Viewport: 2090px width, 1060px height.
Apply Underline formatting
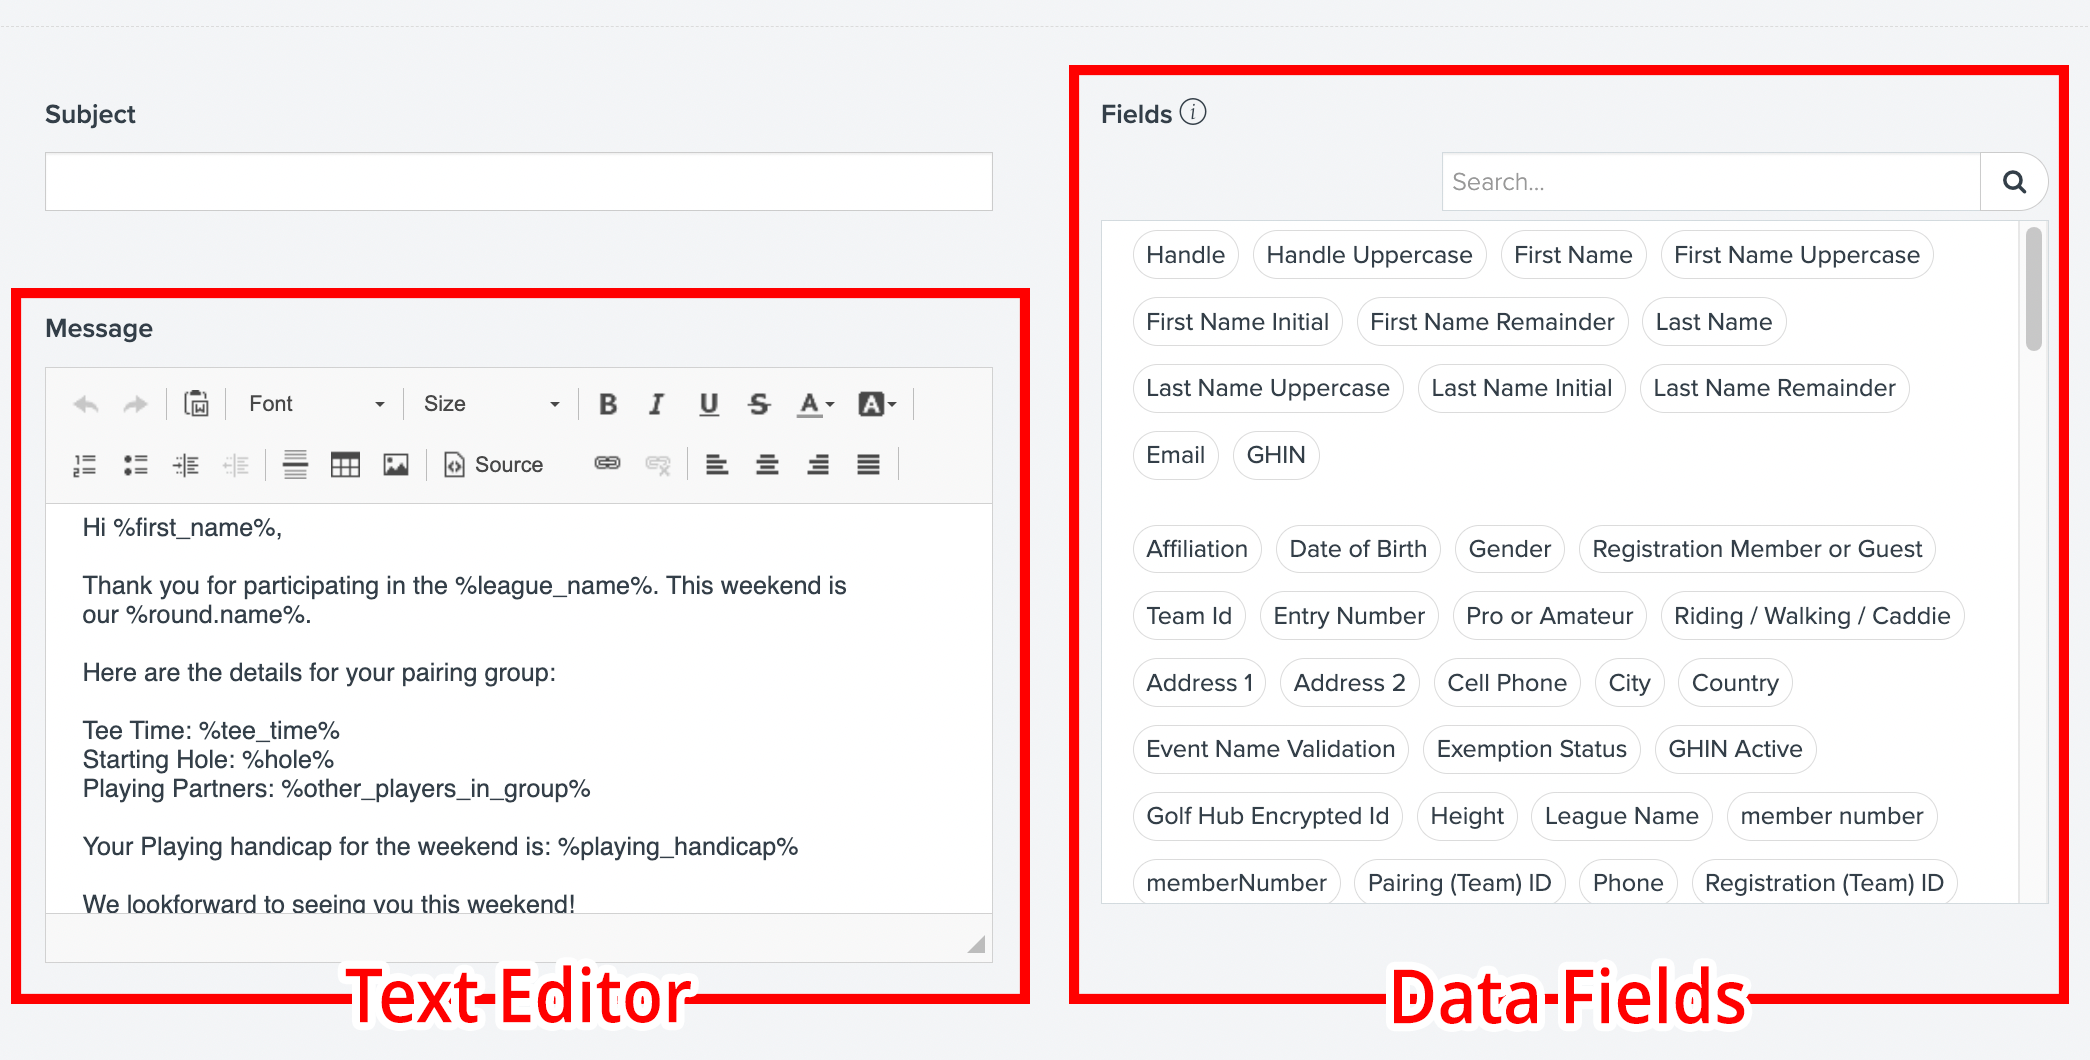pos(709,404)
